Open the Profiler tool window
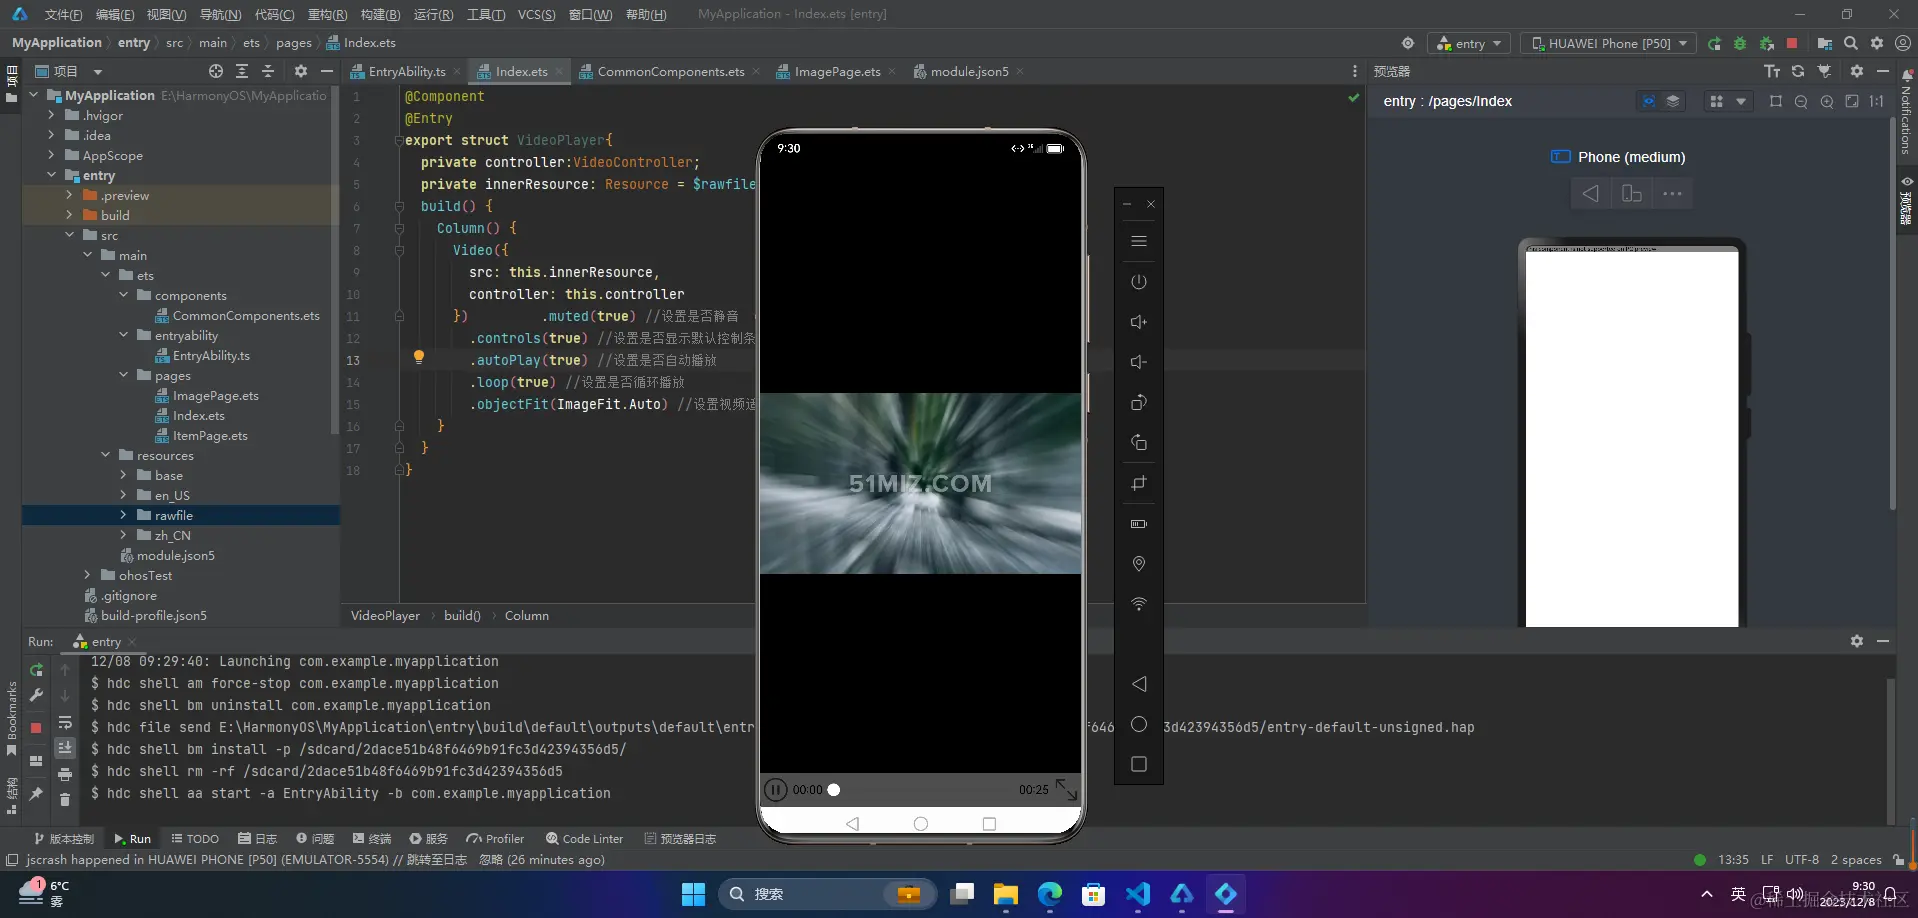 pos(495,839)
